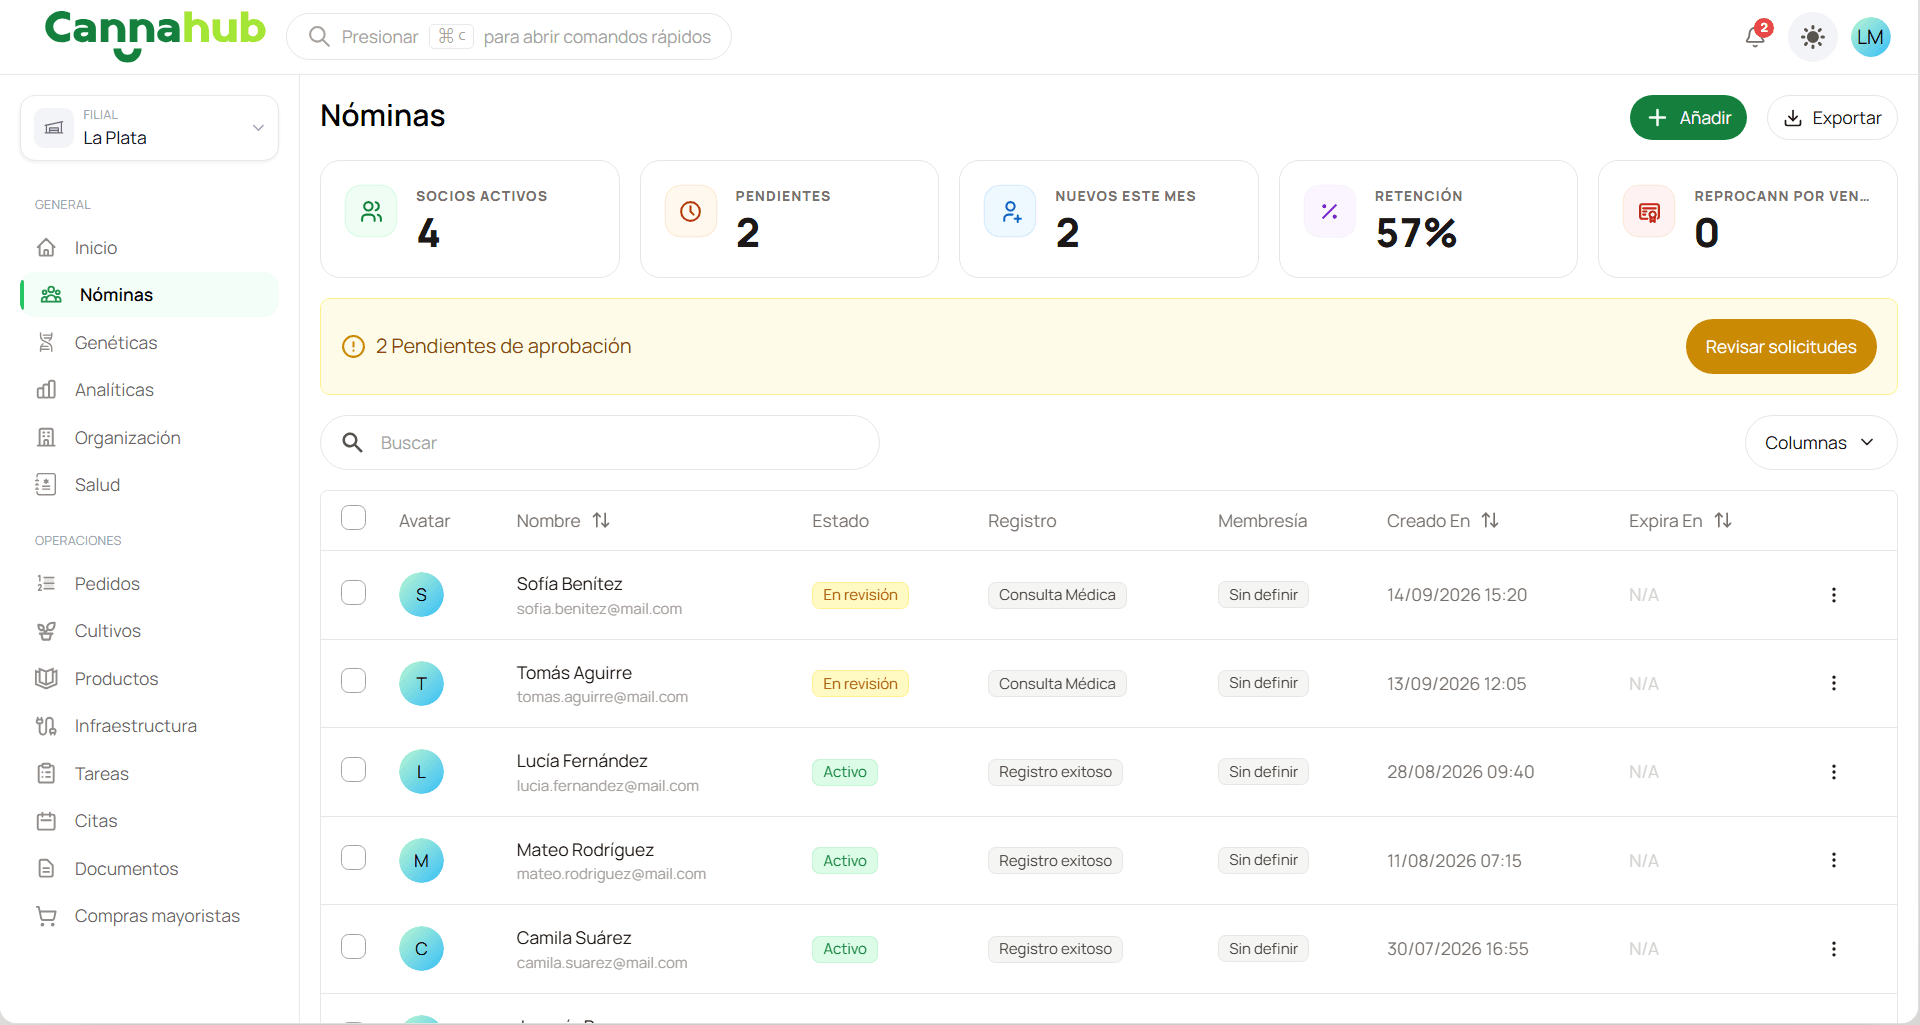Screen dimensions: 1920x1025
Task: Click the S avatar of Sofía Benítez
Action: click(x=421, y=595)
